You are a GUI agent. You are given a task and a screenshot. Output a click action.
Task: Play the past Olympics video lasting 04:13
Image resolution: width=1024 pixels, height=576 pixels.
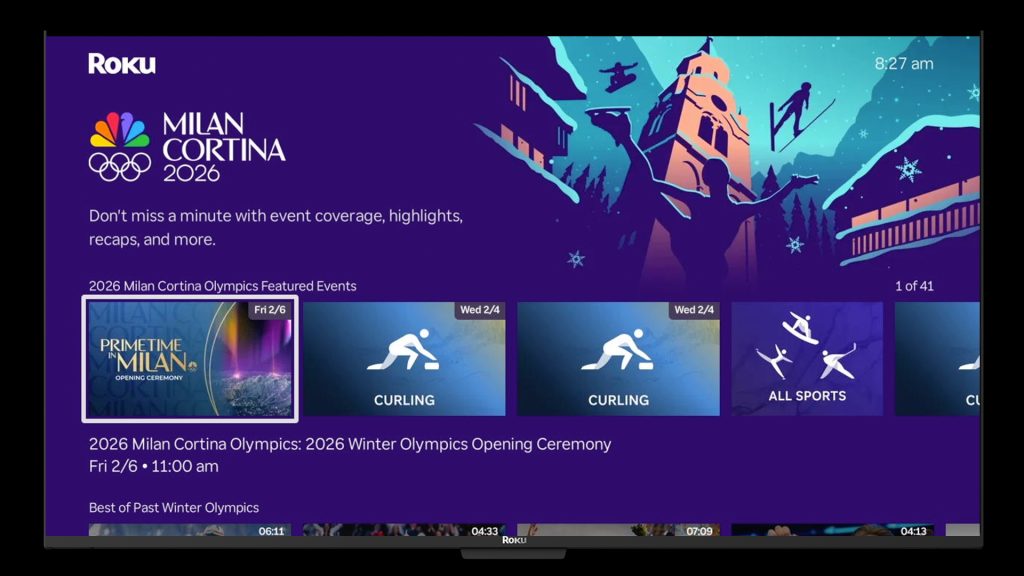(x=832, y=530)
